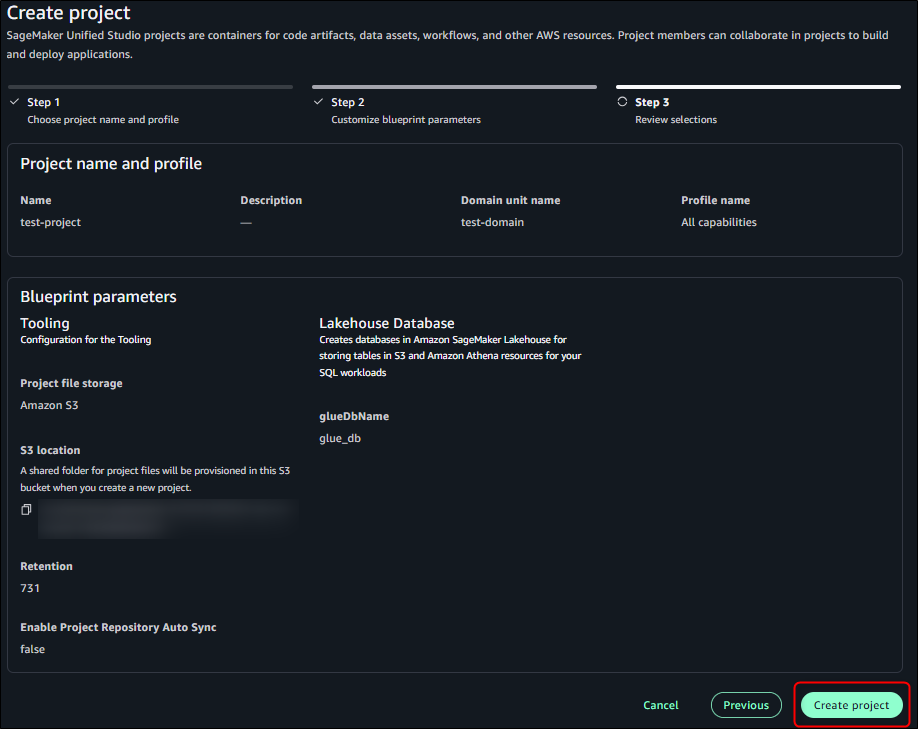Click the Retention value 731
The width and height of the screenshot is (918, 729).
30,588
